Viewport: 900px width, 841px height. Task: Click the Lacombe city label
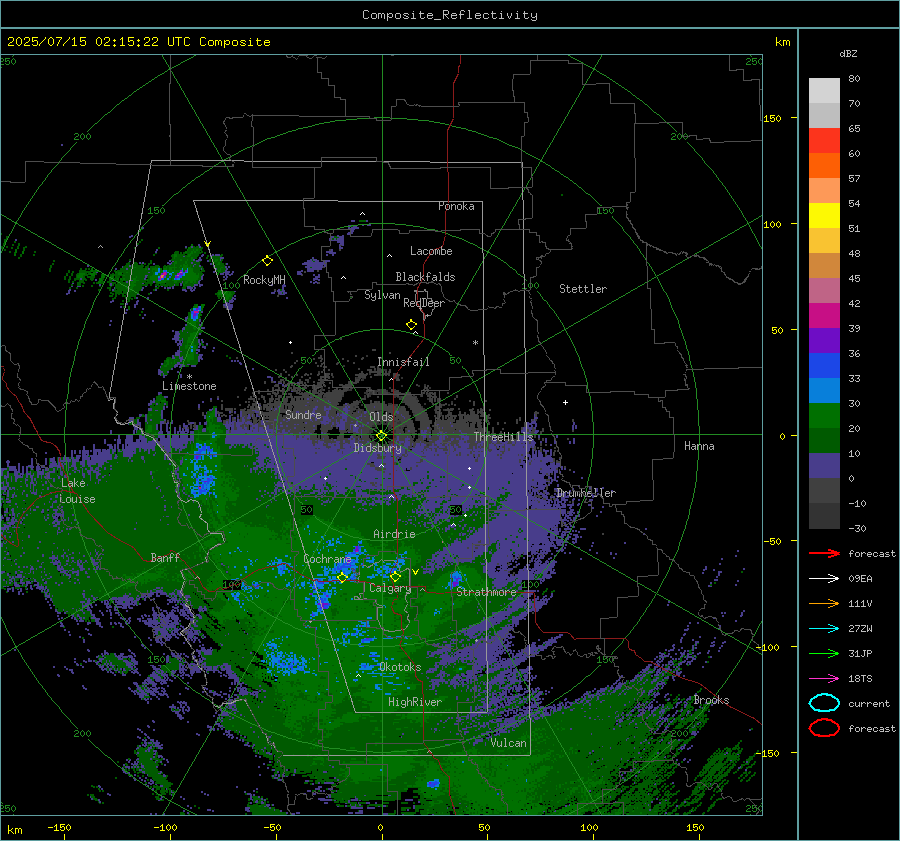(x=431, y=251)
